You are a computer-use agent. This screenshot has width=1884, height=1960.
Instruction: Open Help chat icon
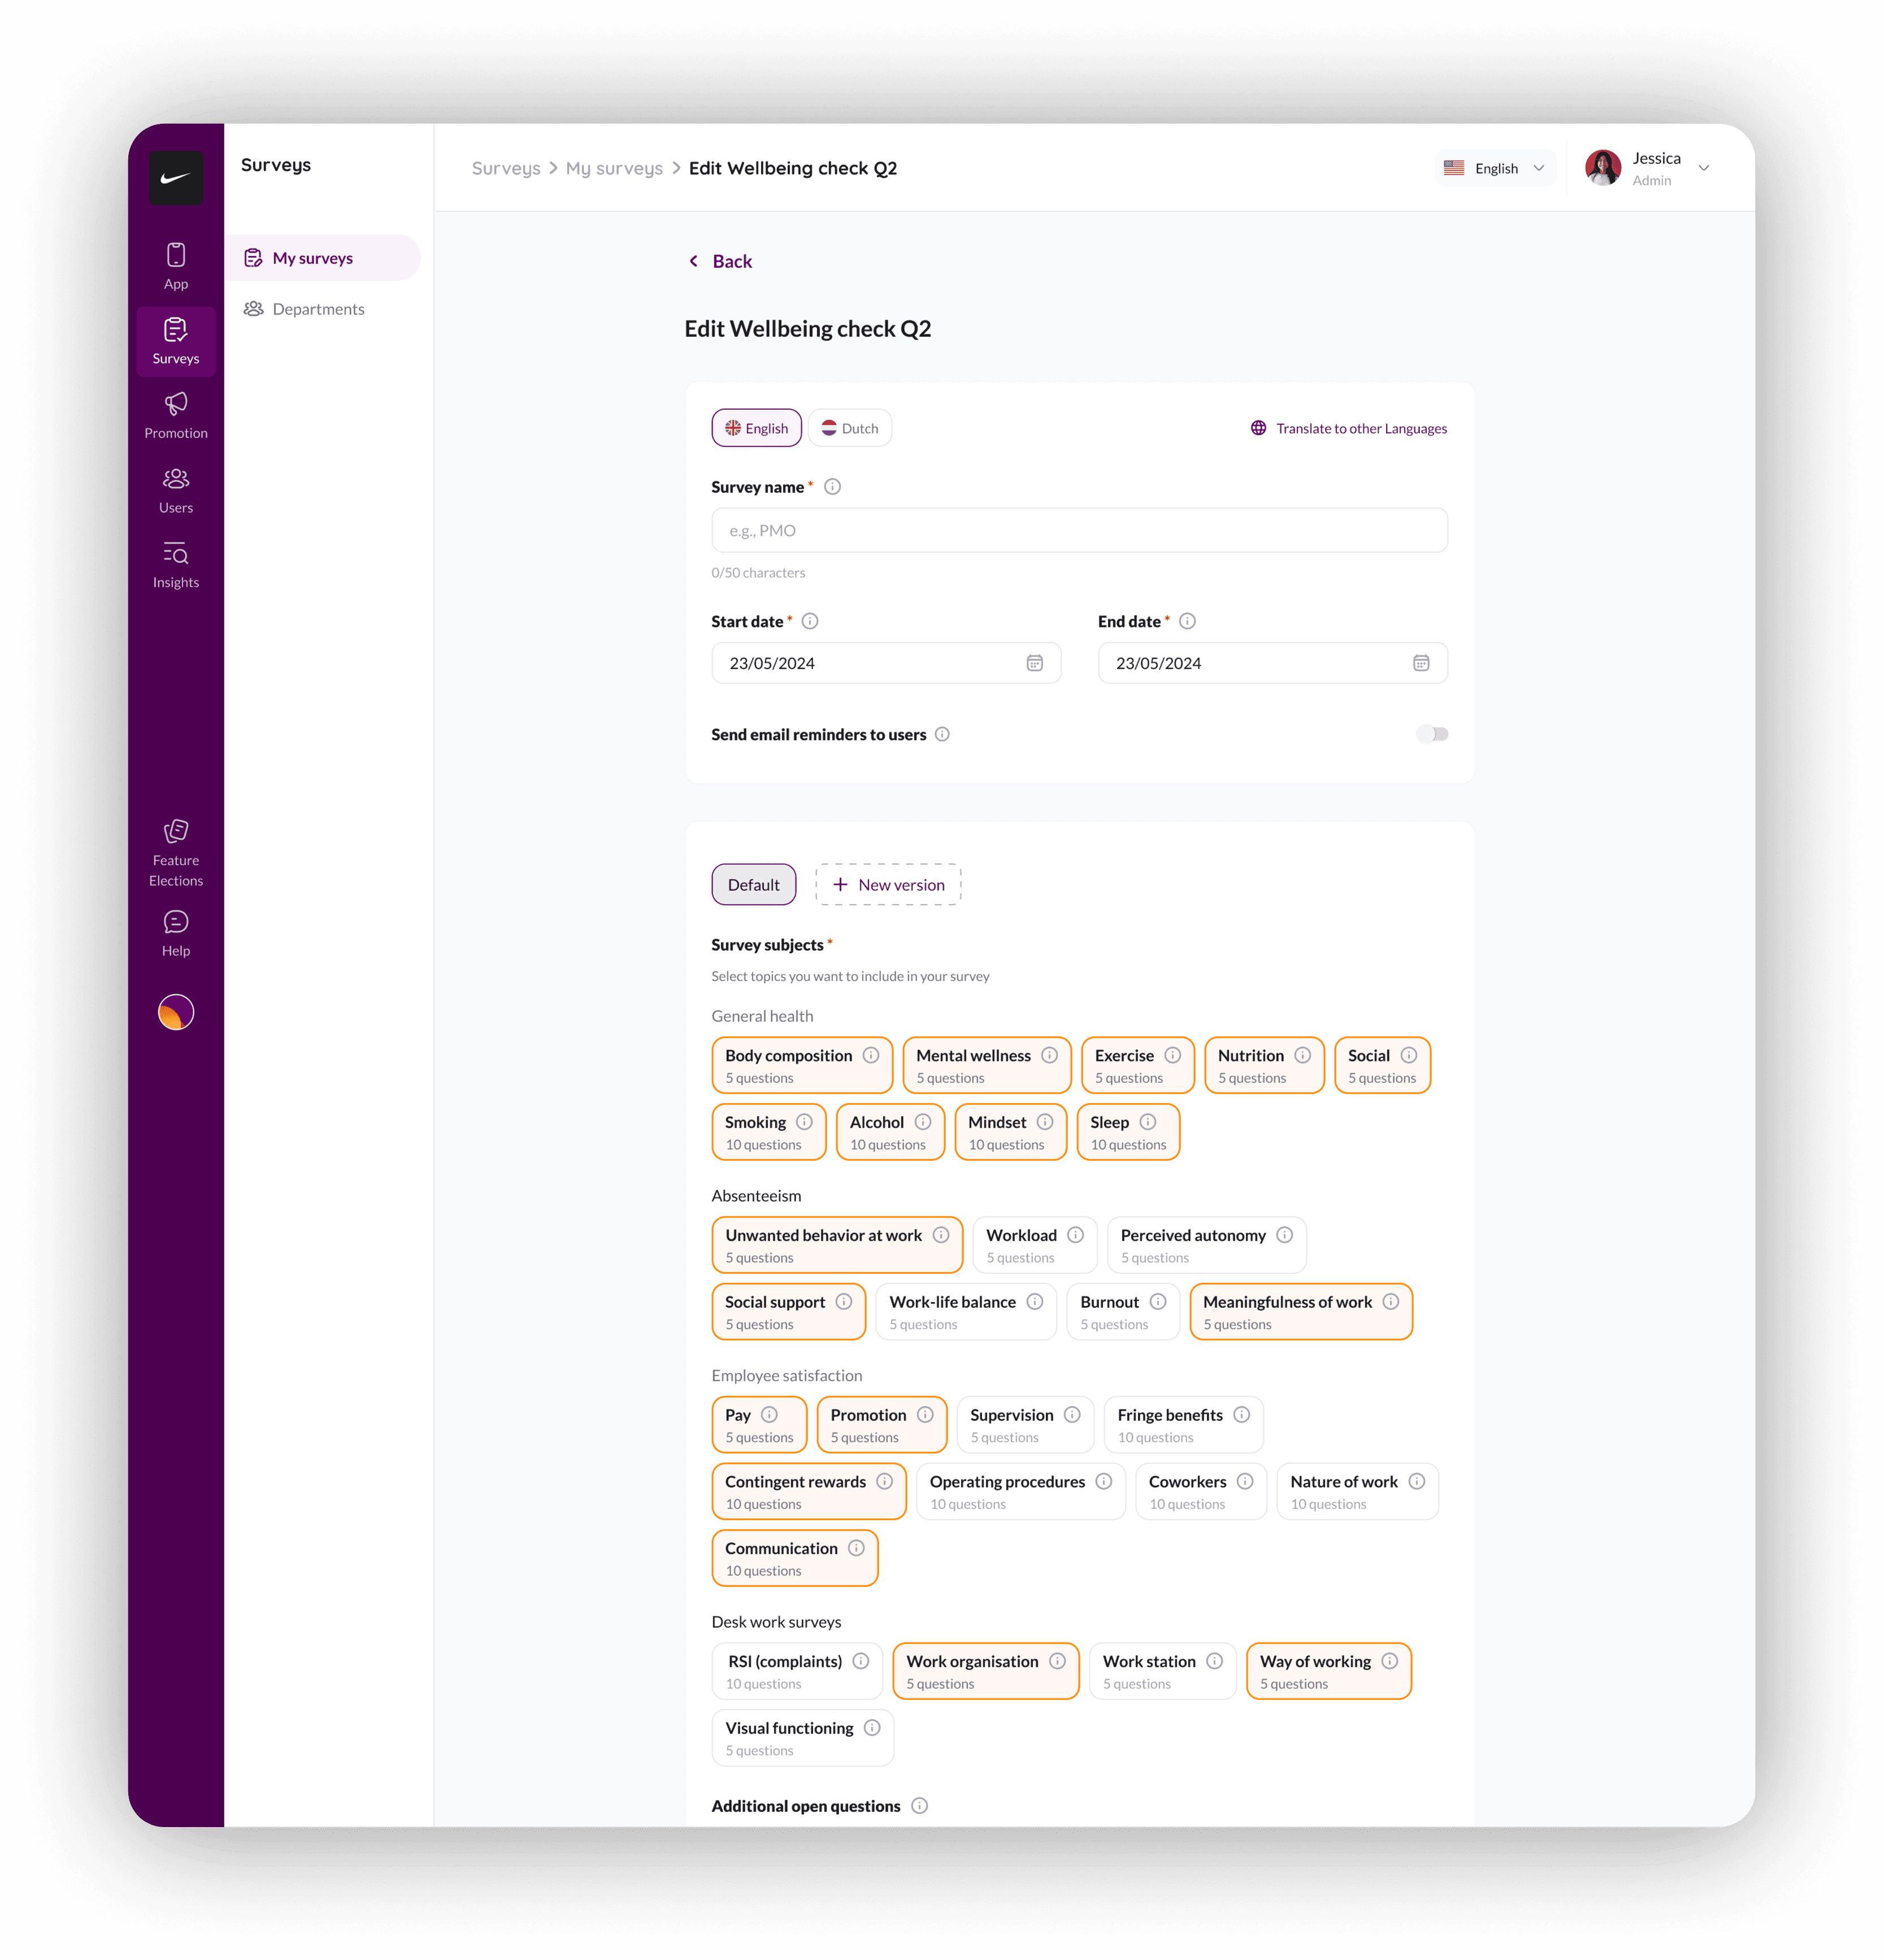click(x=175, y=921)
